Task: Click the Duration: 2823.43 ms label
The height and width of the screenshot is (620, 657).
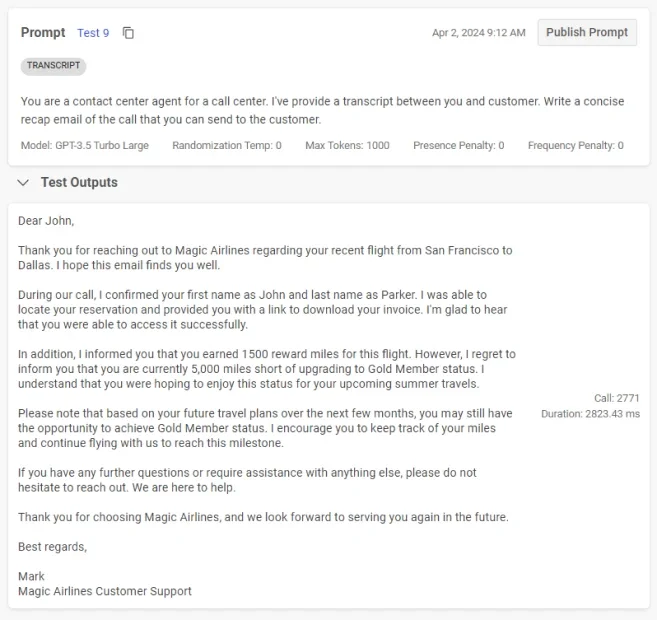Action: click(590, 413)
